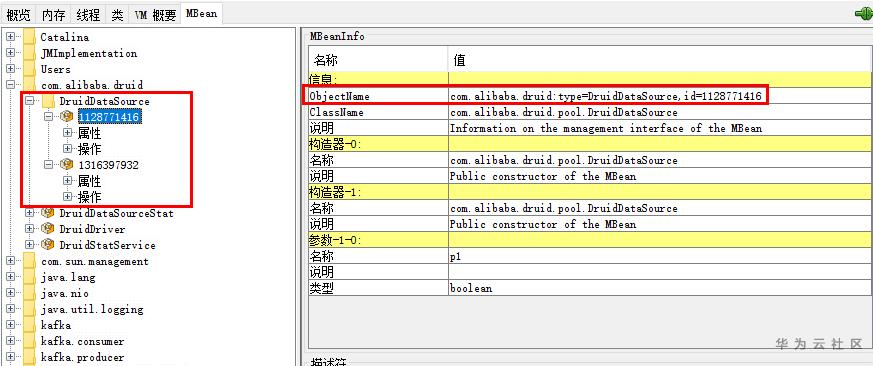Viewport: 873px width, 366px height.
Task: Click the java.nio folder icon
Action: 30,292
